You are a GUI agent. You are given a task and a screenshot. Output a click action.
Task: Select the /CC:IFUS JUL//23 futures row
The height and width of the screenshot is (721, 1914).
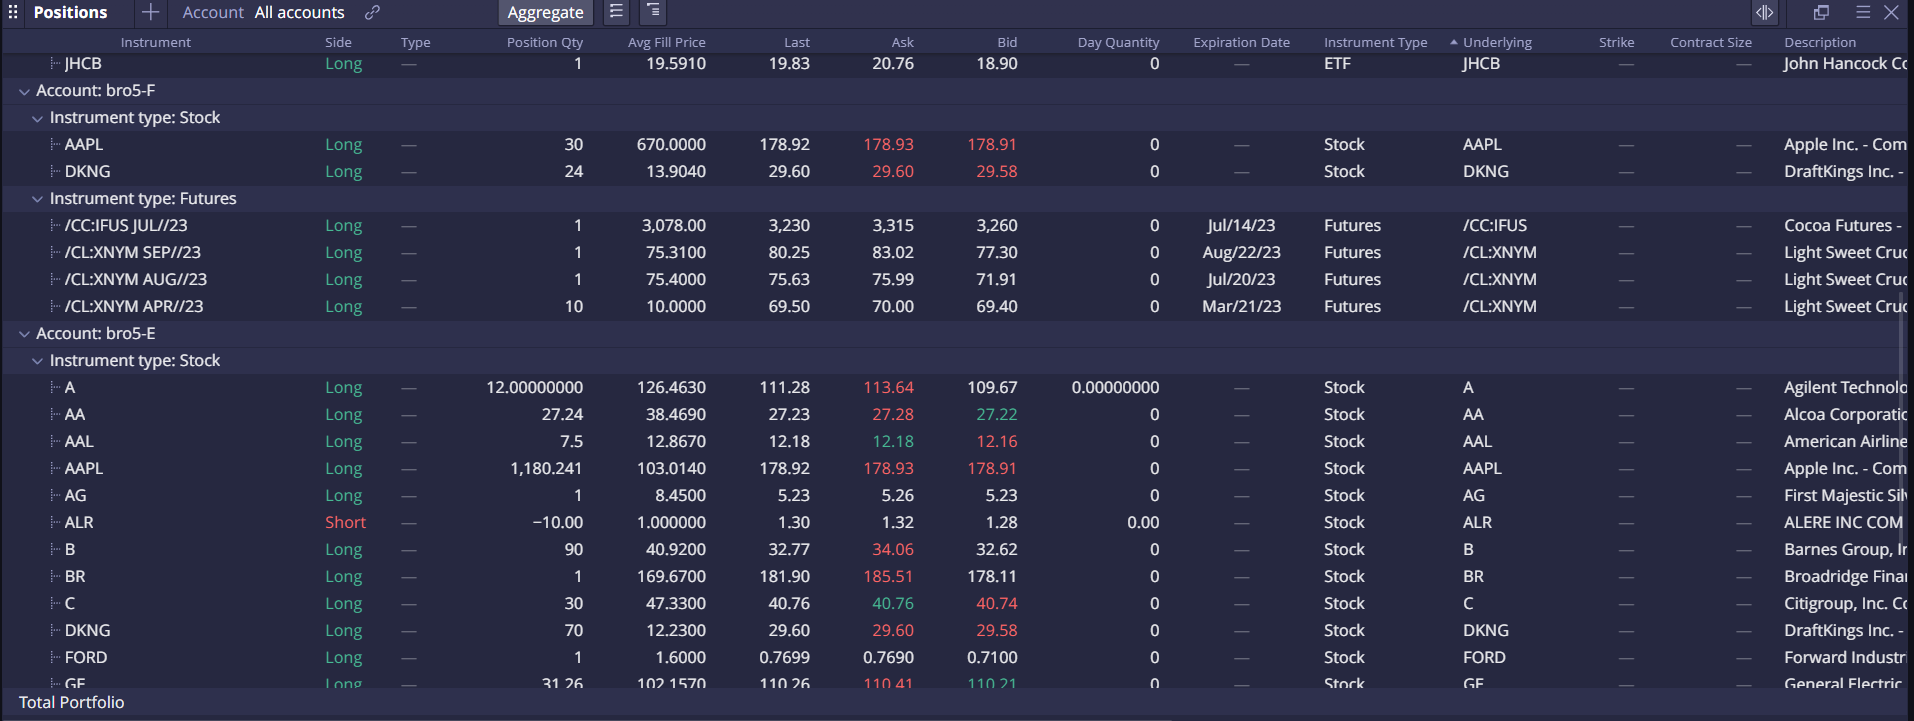click(126, 226)
